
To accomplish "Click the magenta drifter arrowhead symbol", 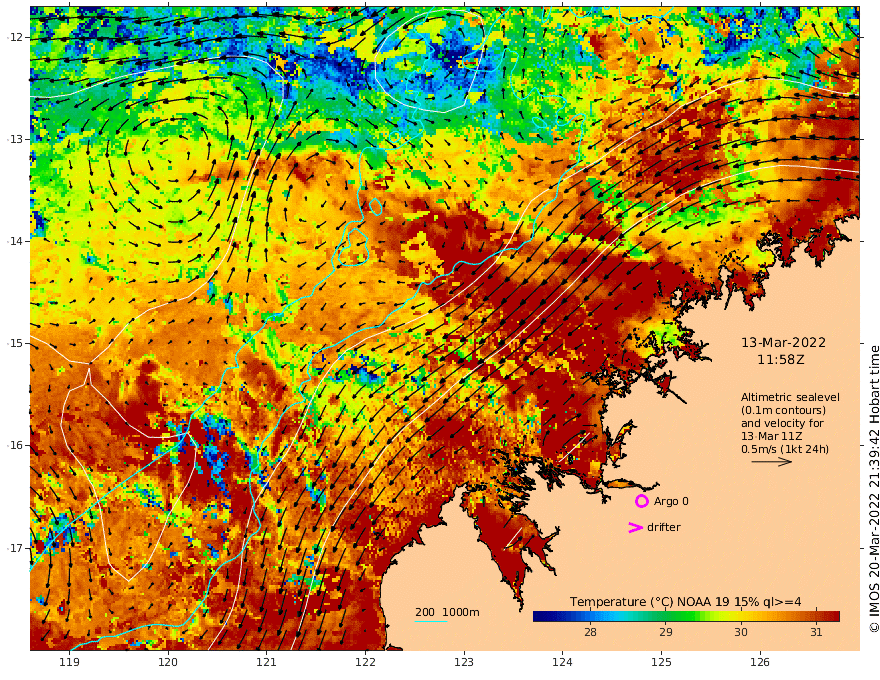I will (x=635, y=527).
